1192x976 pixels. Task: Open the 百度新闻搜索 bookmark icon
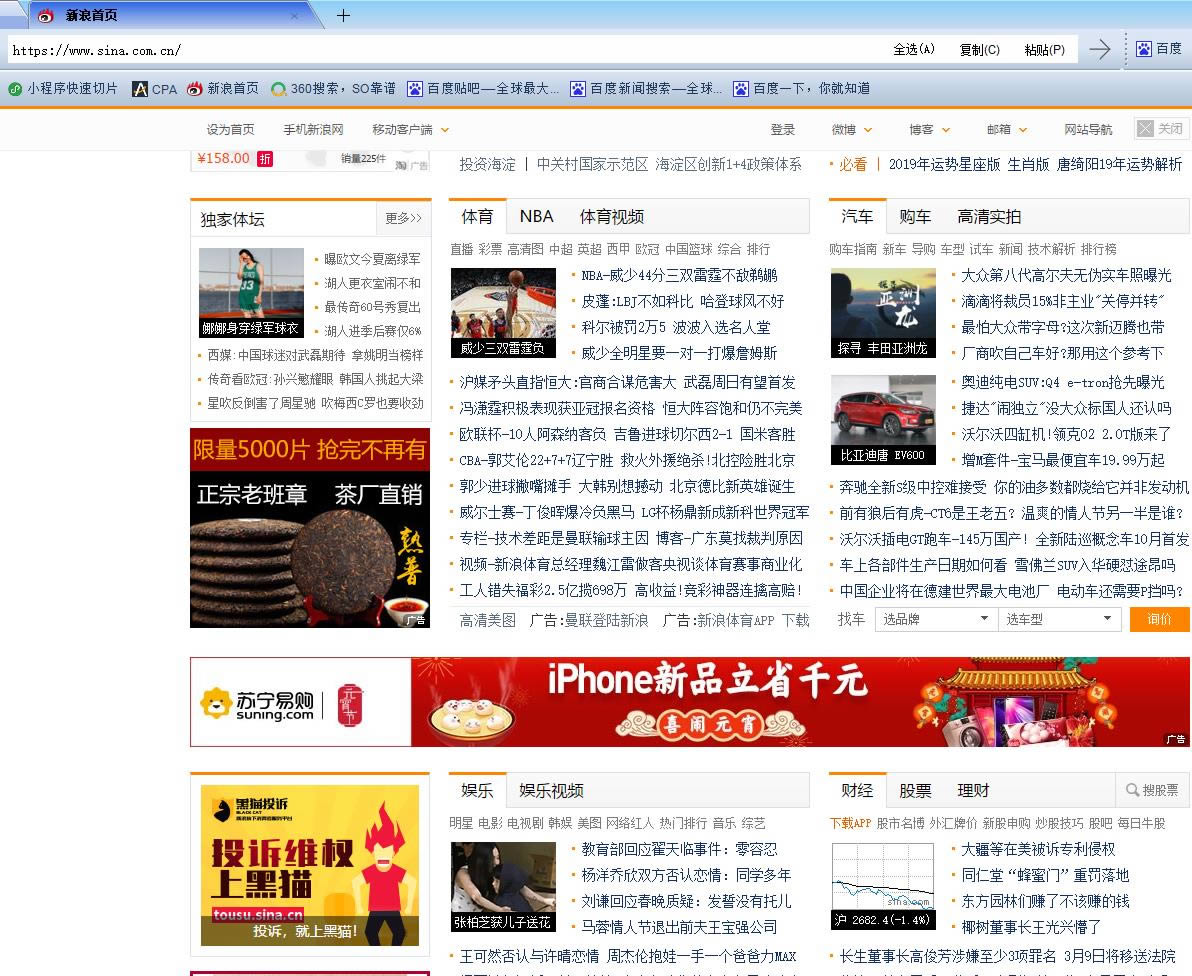click(x=578, y=89)
